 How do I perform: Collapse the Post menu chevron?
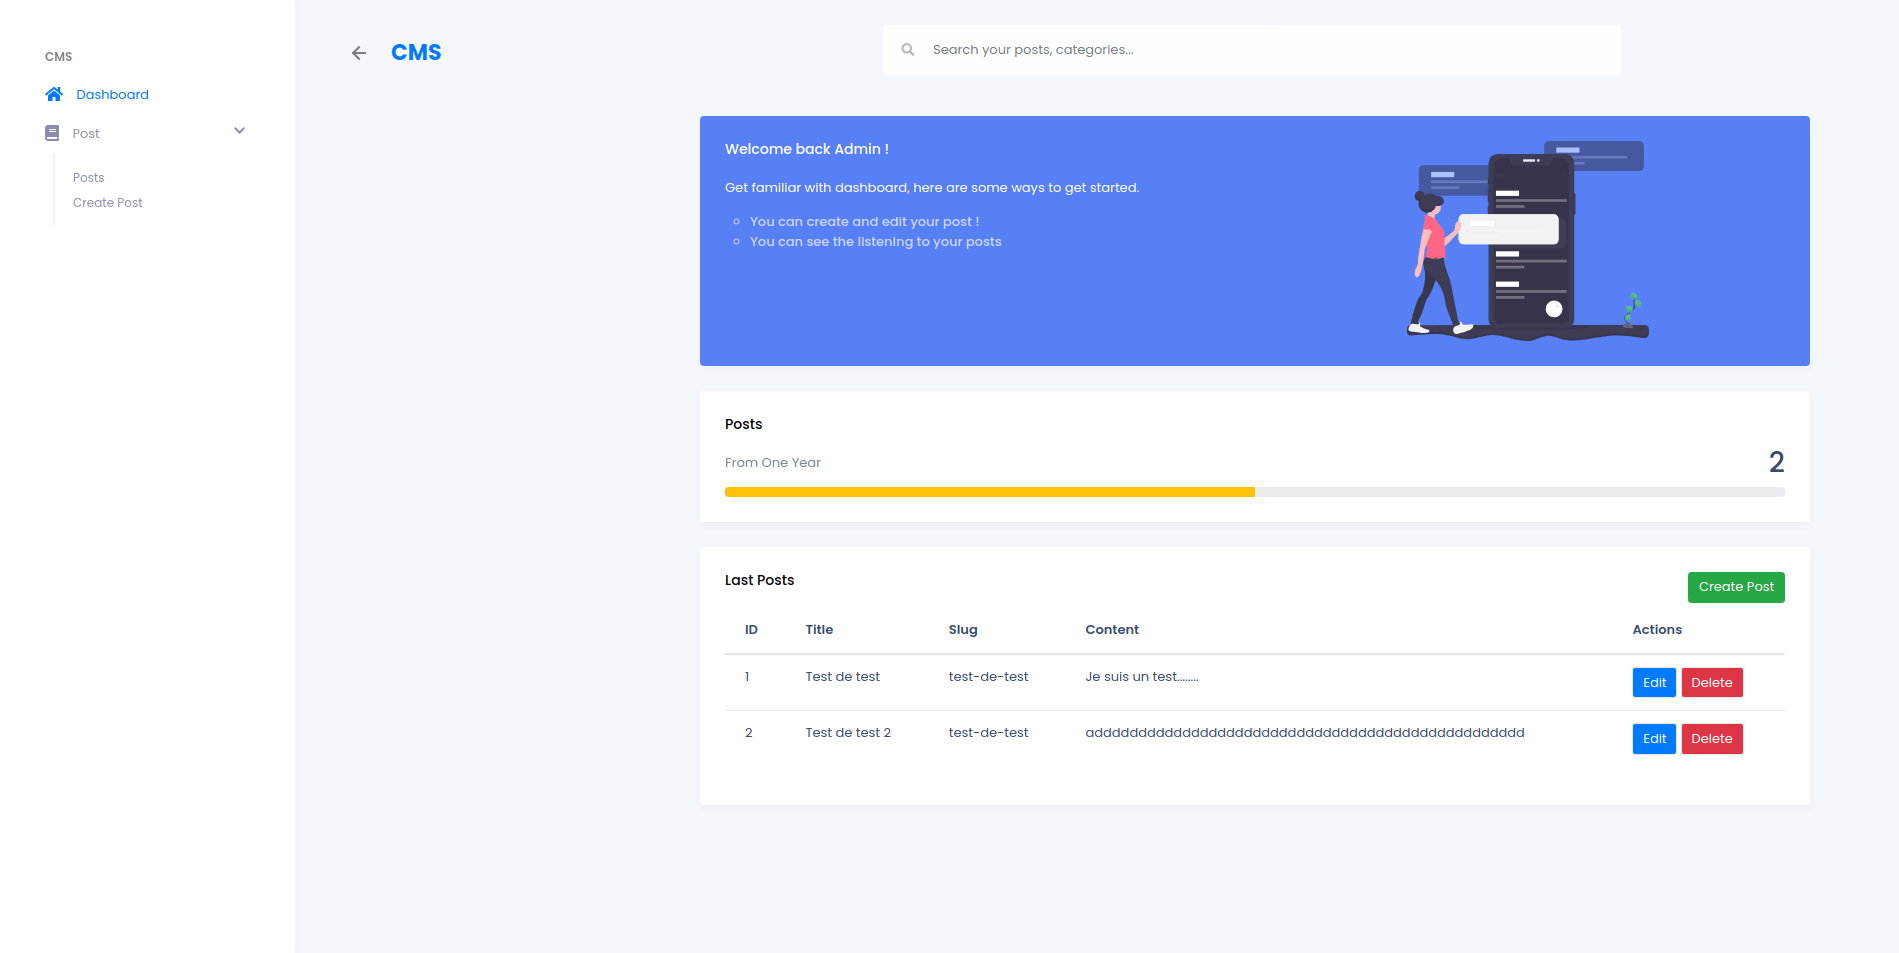239,131
